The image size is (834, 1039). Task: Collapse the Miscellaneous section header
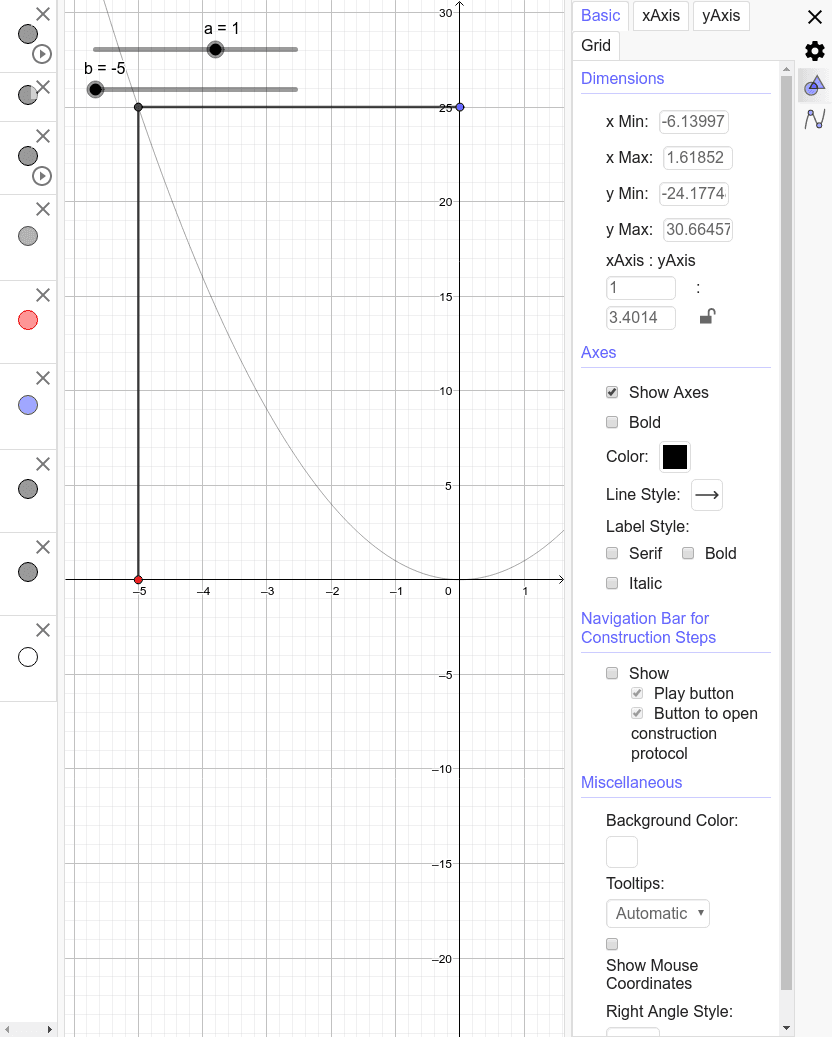click(631, 783)
